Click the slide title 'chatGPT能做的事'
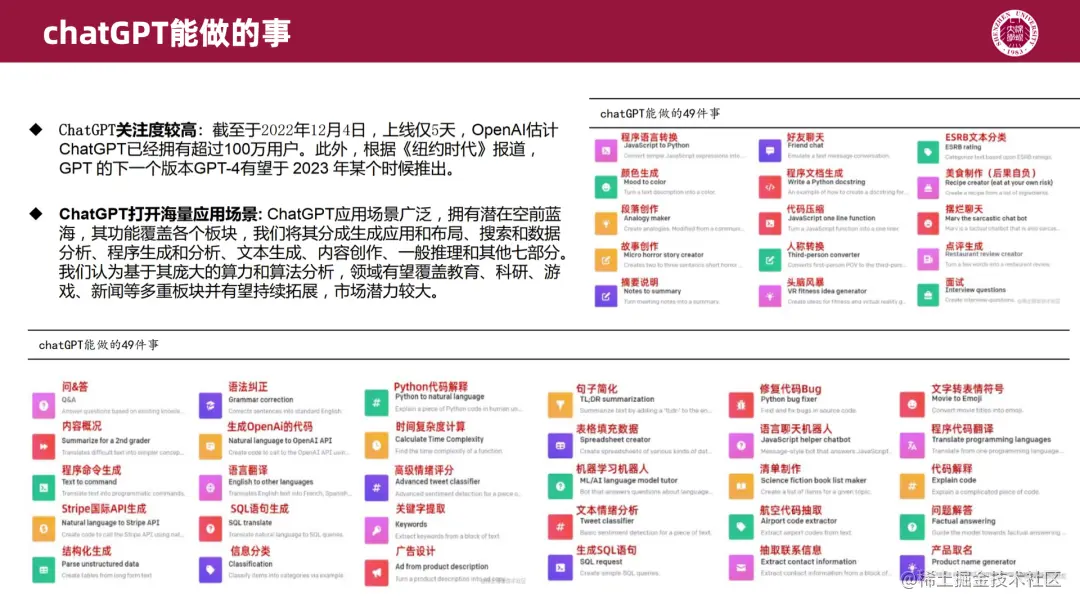Image resolution: width=1080 pixels, height=608 pixels. [x=167, y=32]
